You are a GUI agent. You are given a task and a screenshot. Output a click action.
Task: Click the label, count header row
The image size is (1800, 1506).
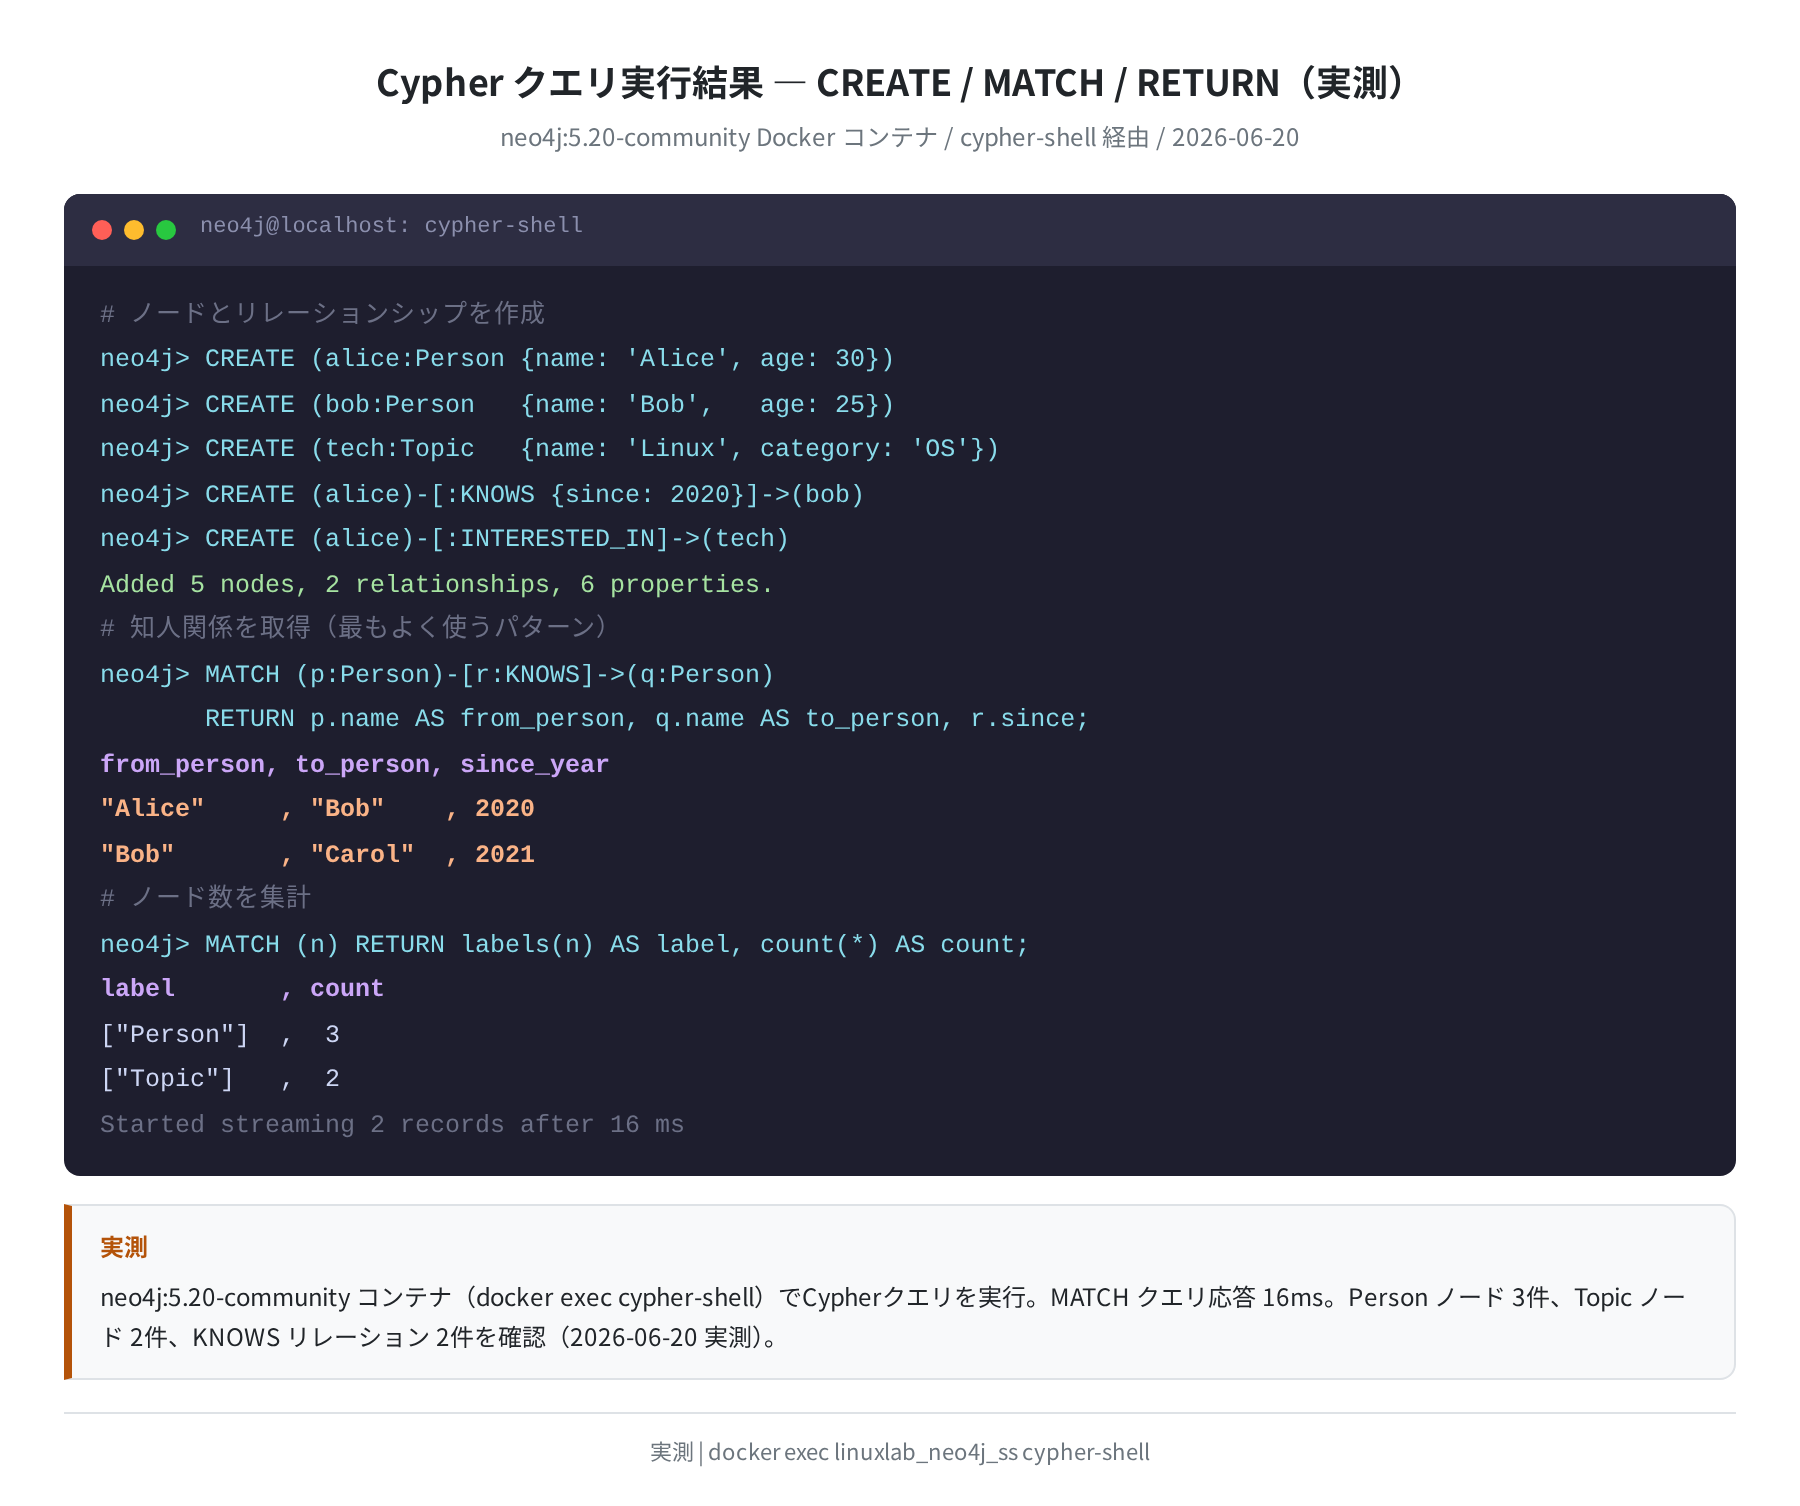[x=242, y=989]
